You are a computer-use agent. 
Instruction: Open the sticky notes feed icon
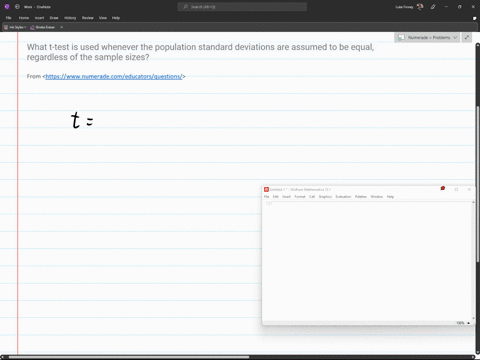475,18
